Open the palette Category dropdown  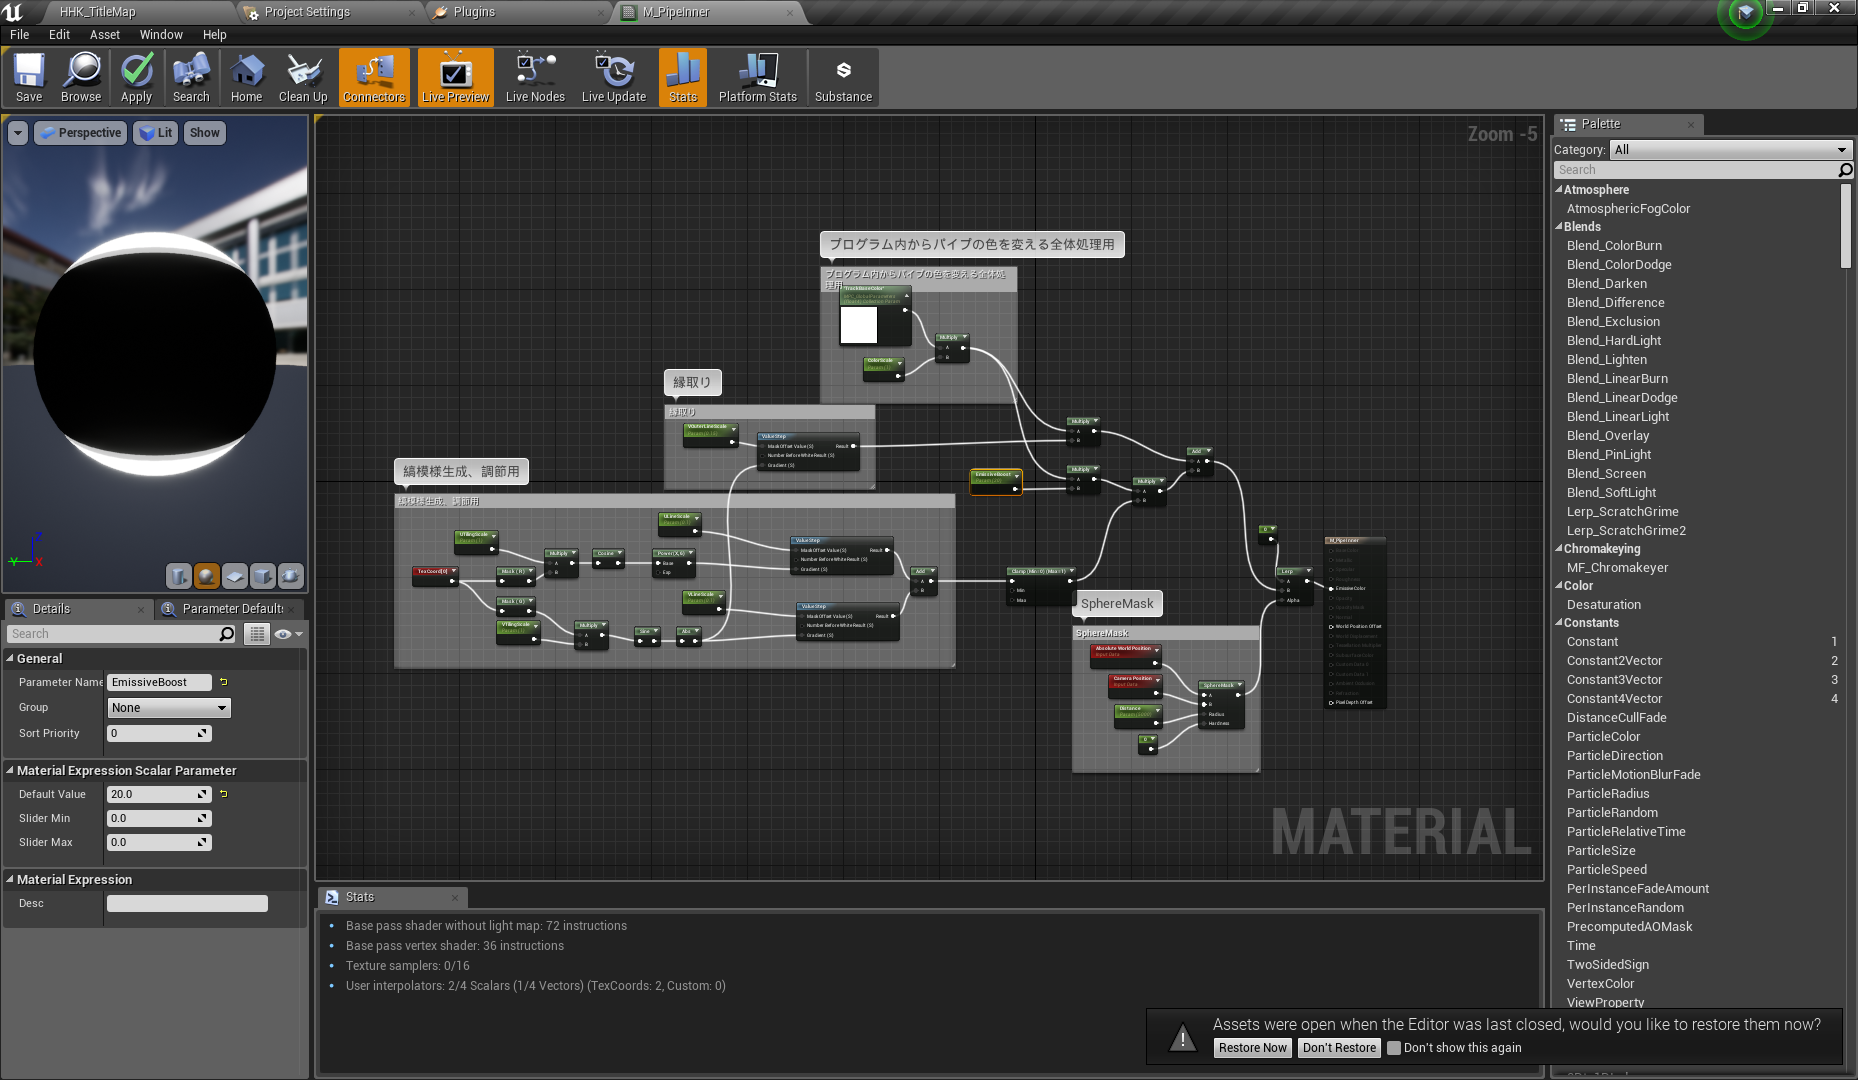[1731, 150]
